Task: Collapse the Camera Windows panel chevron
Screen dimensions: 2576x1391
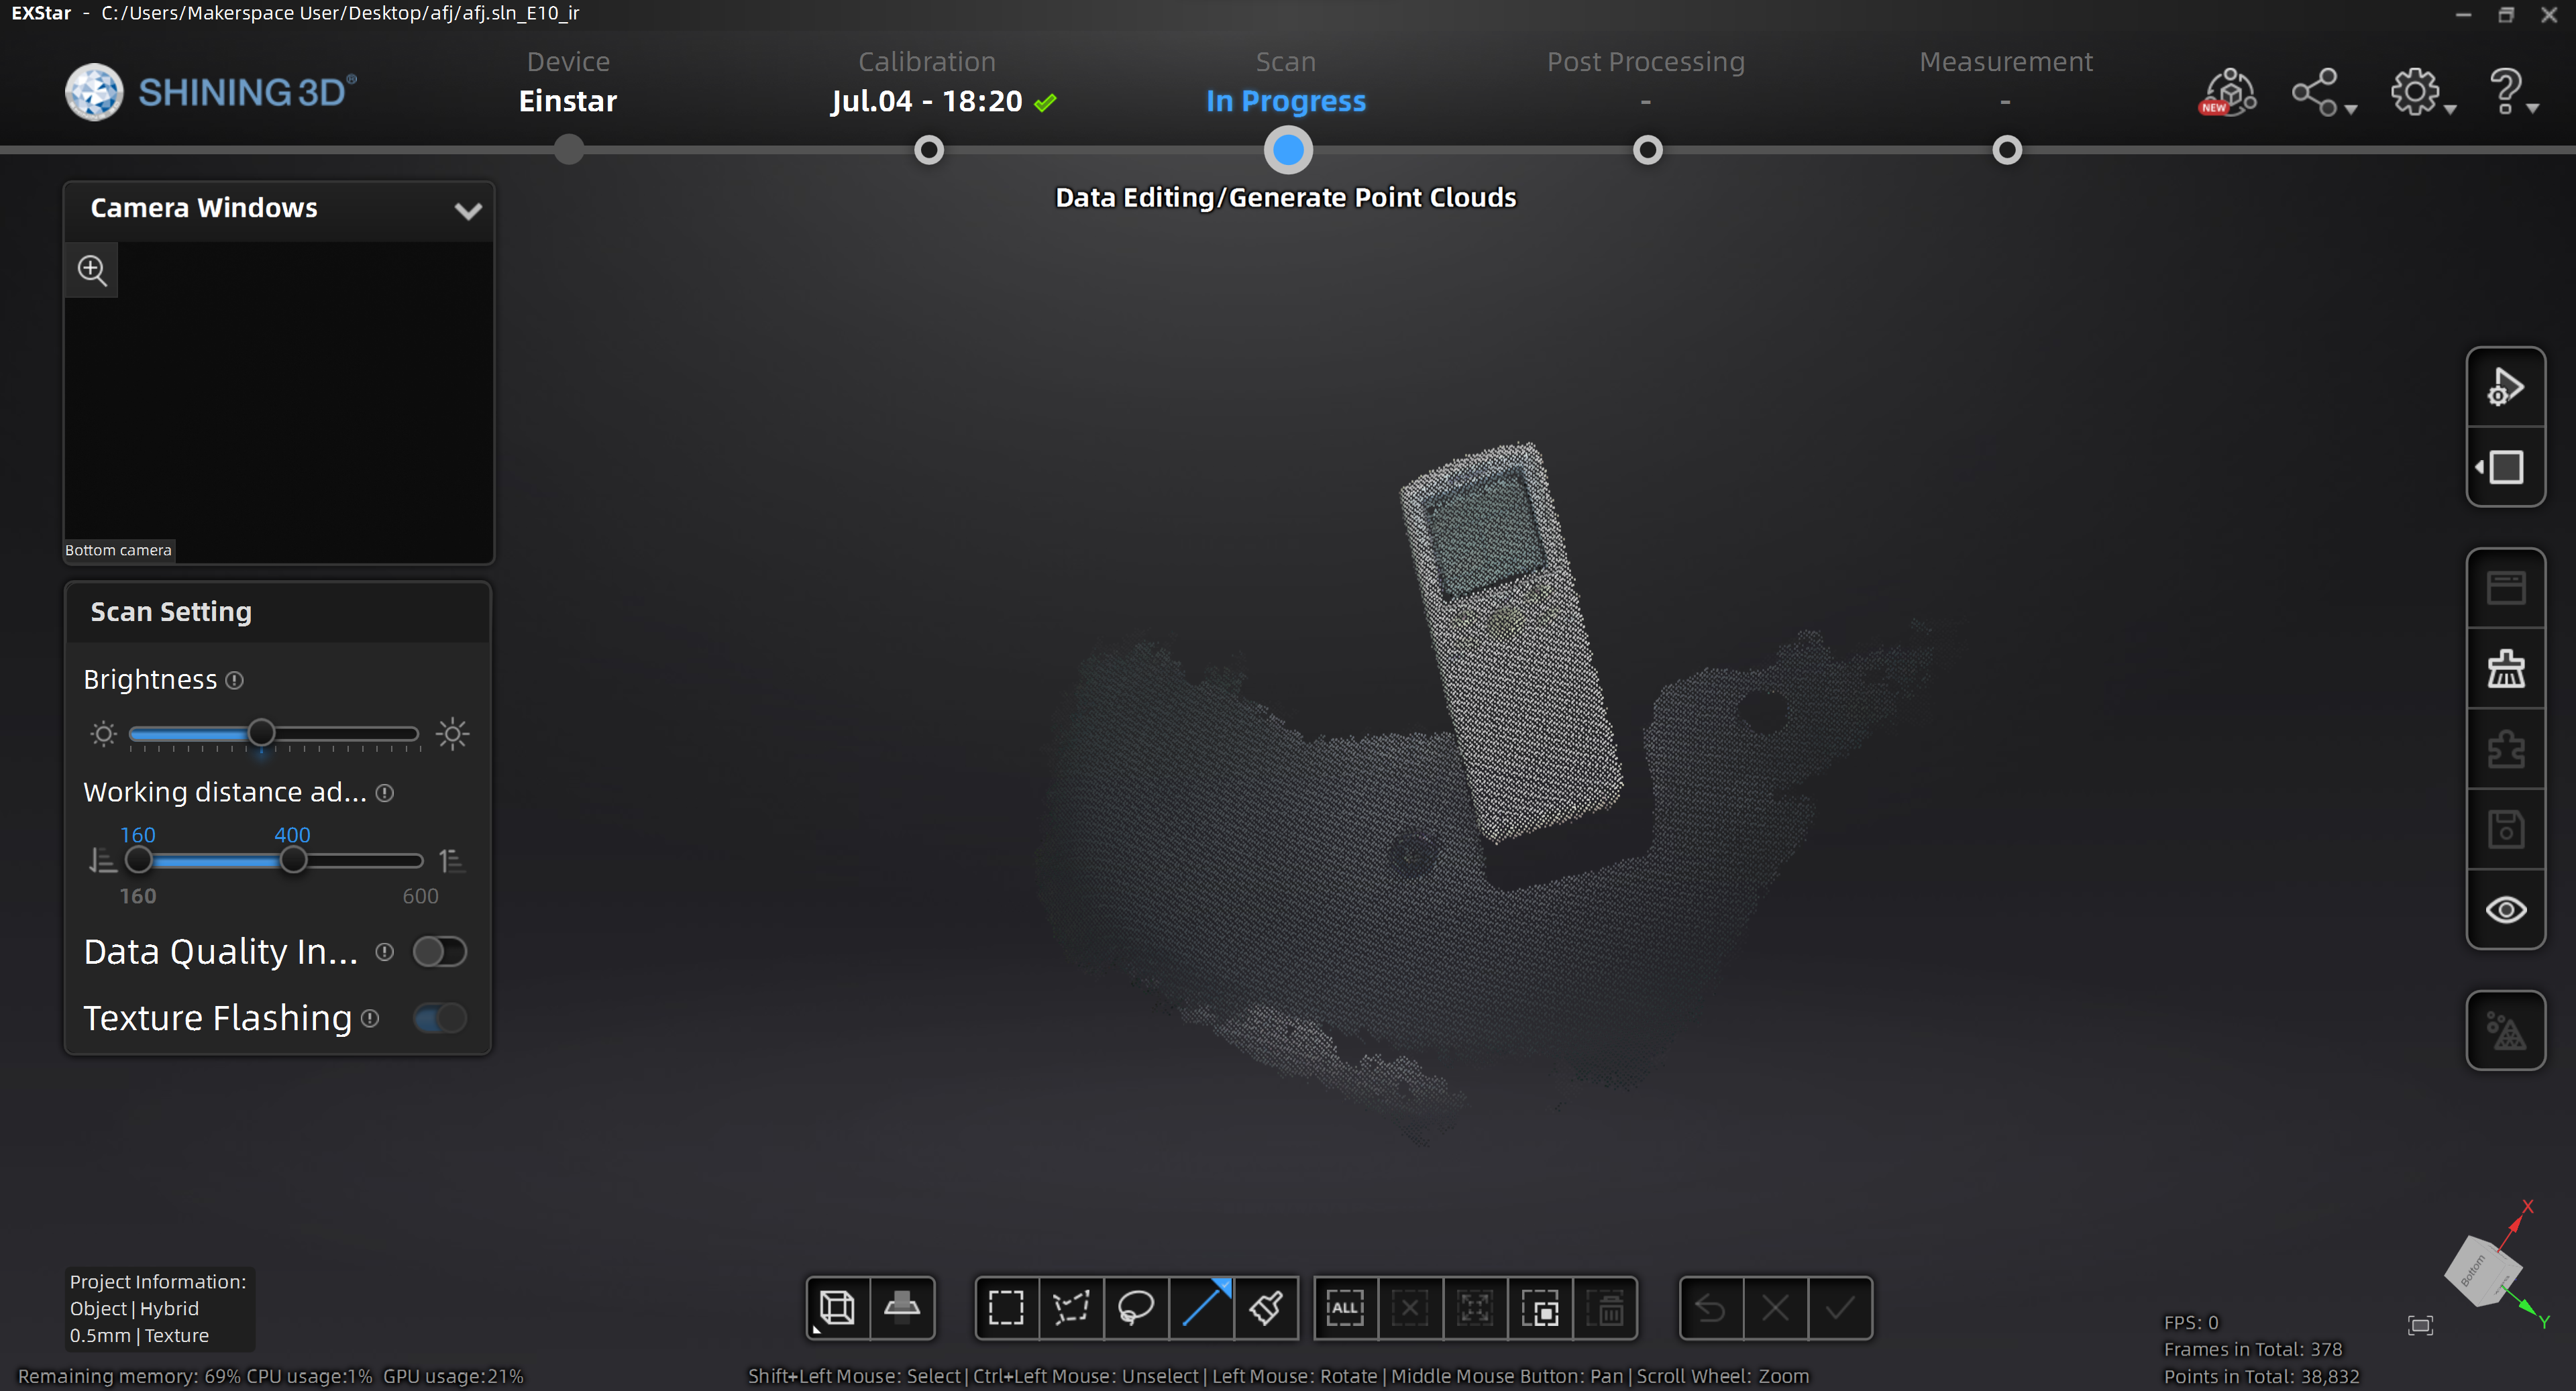Action: point(468,210)
